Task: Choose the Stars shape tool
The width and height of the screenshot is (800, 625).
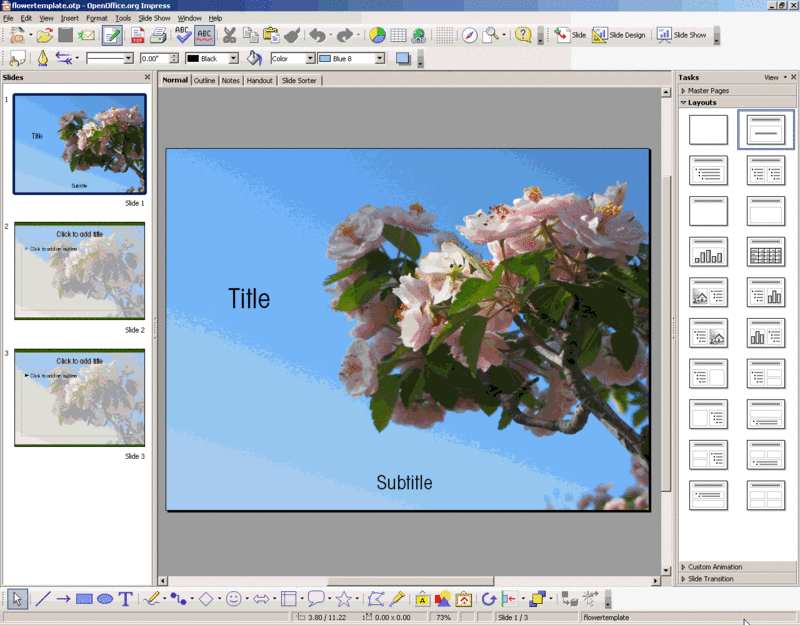Action: 343,598
